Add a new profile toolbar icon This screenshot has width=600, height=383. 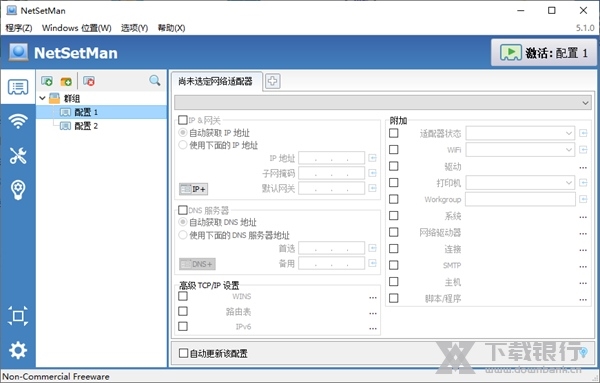click(x=47, y=81)
